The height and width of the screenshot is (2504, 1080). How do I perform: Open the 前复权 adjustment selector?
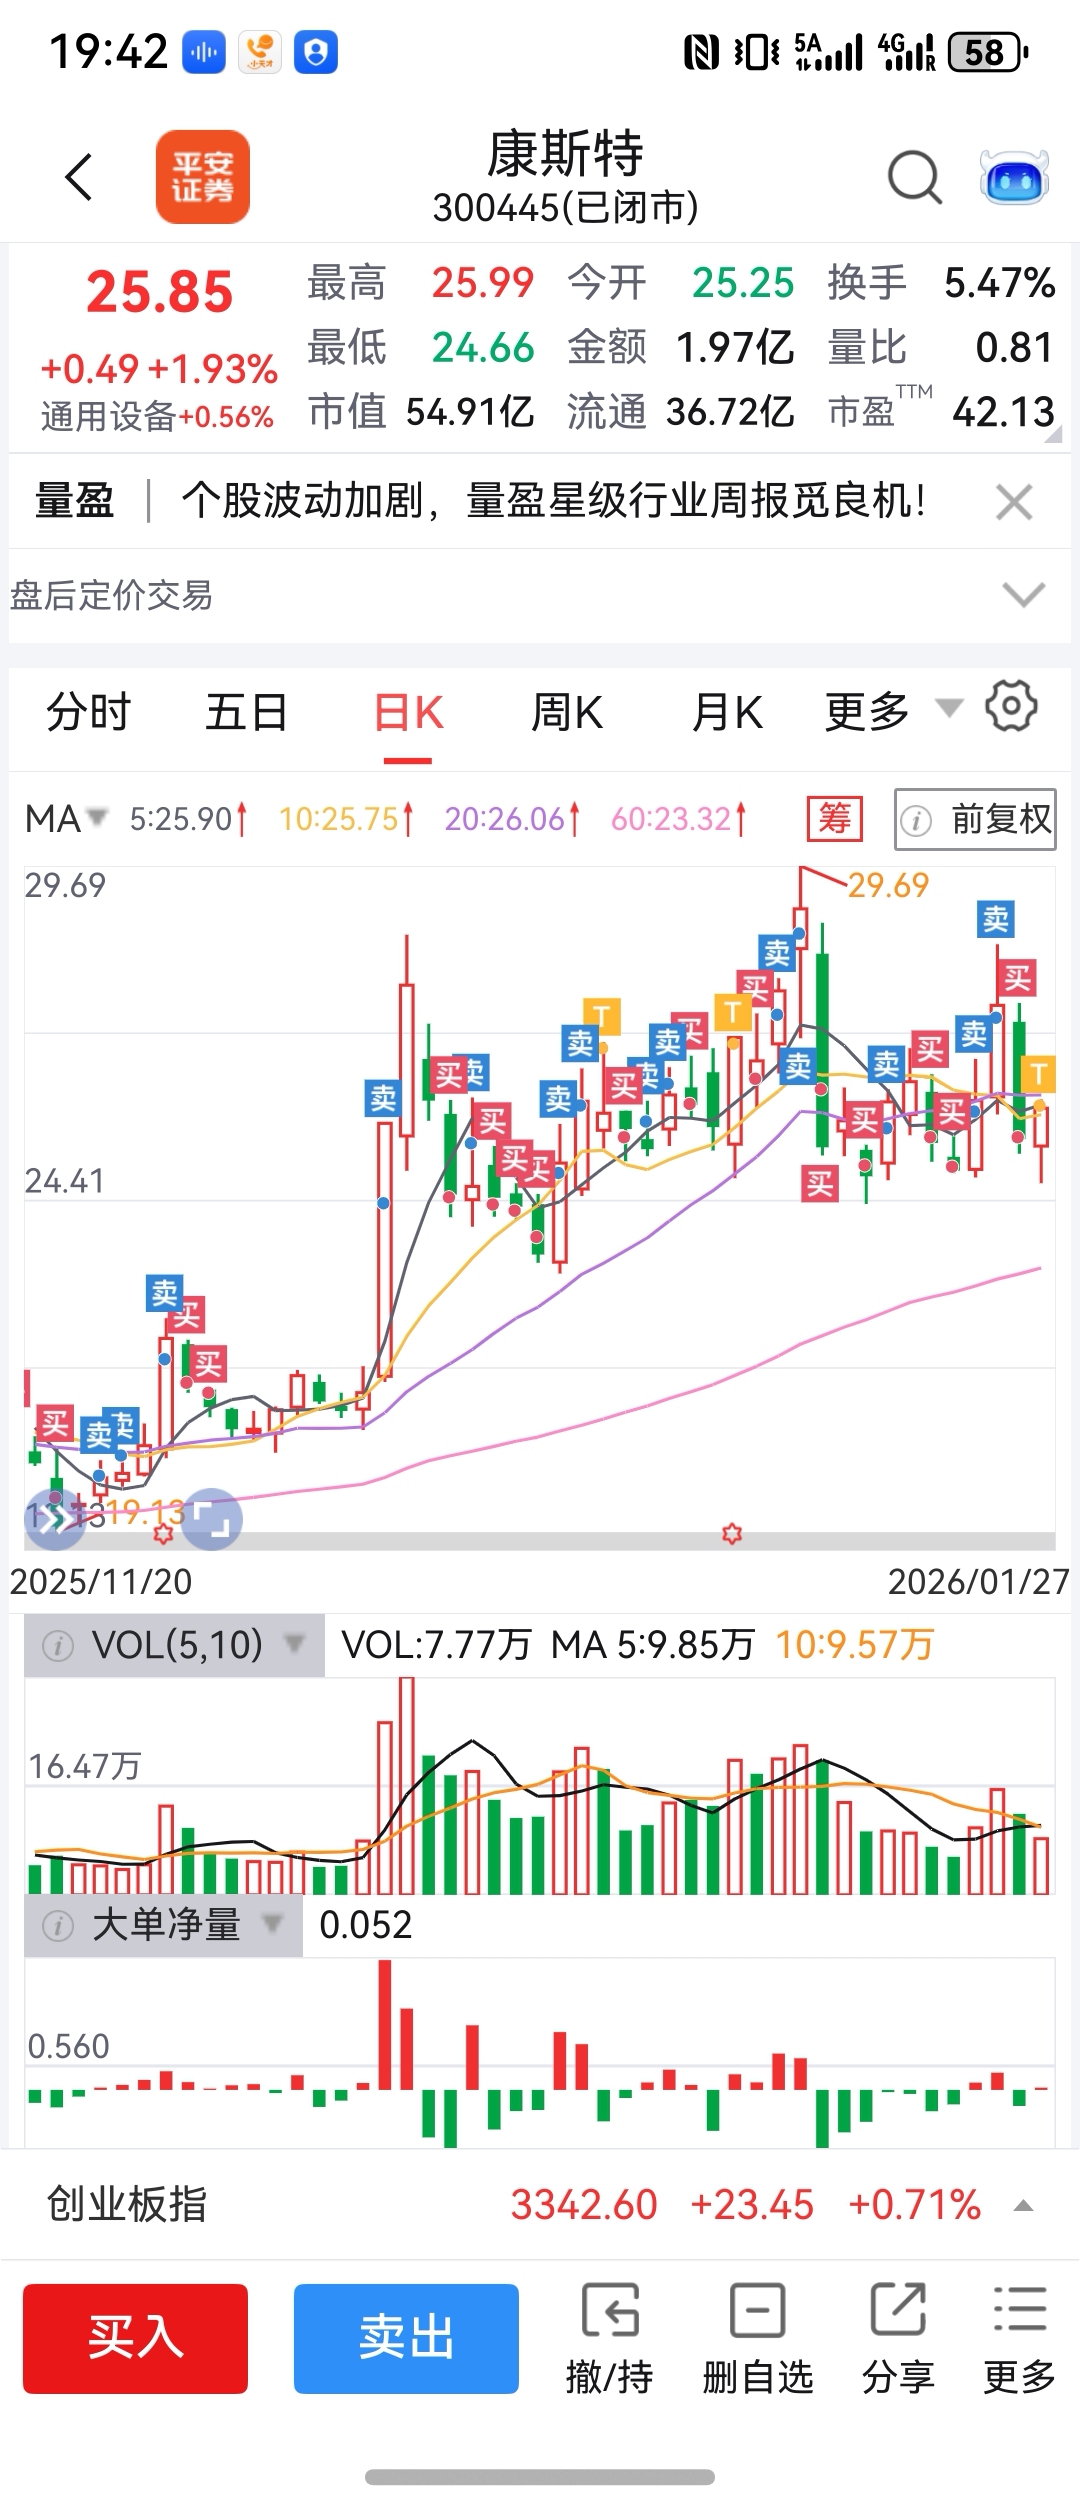pos(975,819)
